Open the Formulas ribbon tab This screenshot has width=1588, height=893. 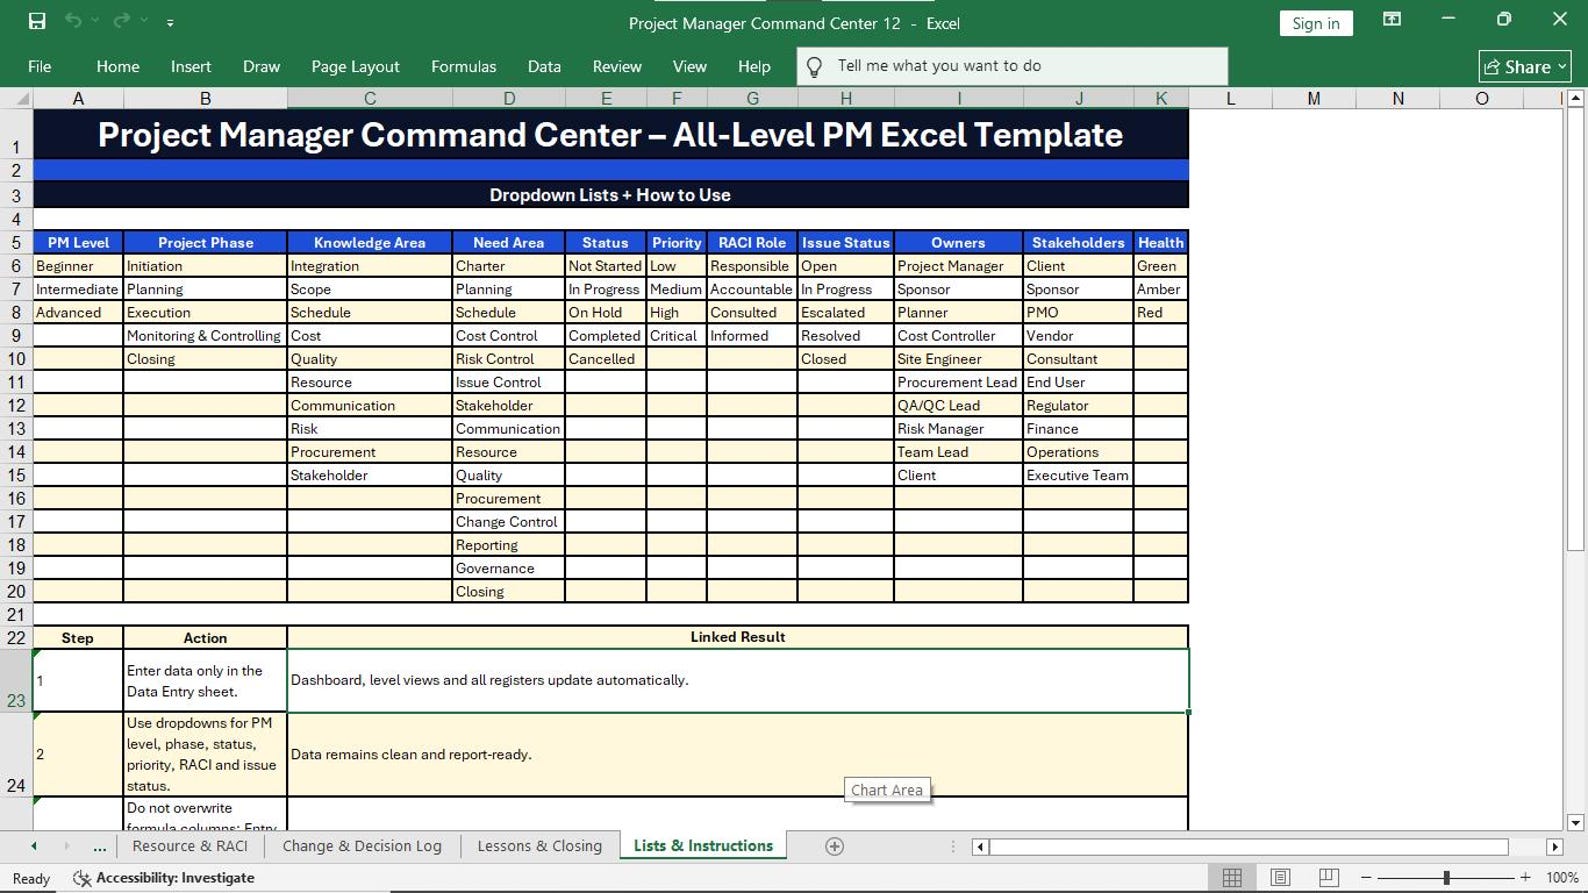click(x=463, y=66)
